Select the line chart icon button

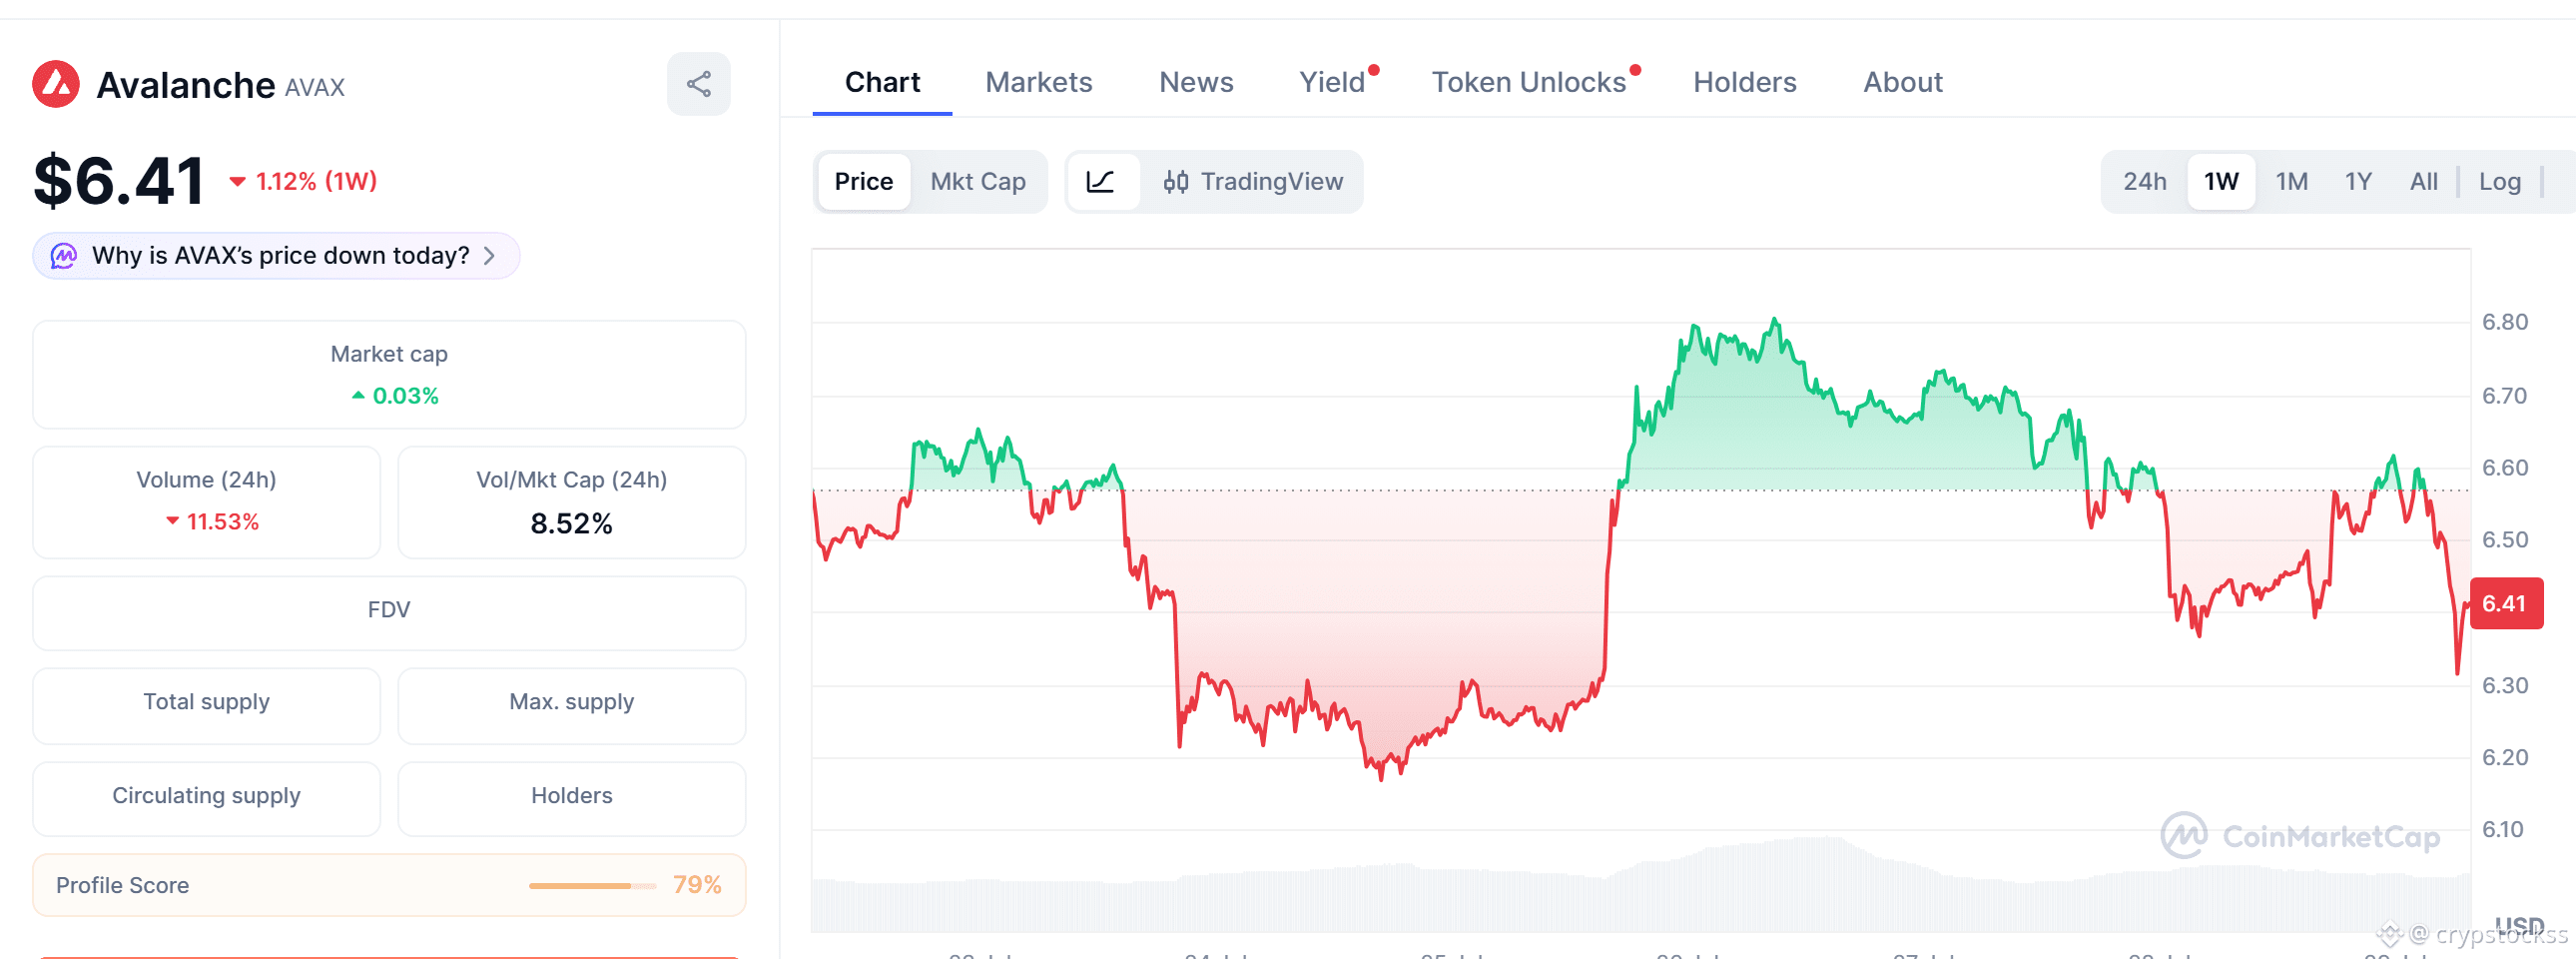point(1101,182)
